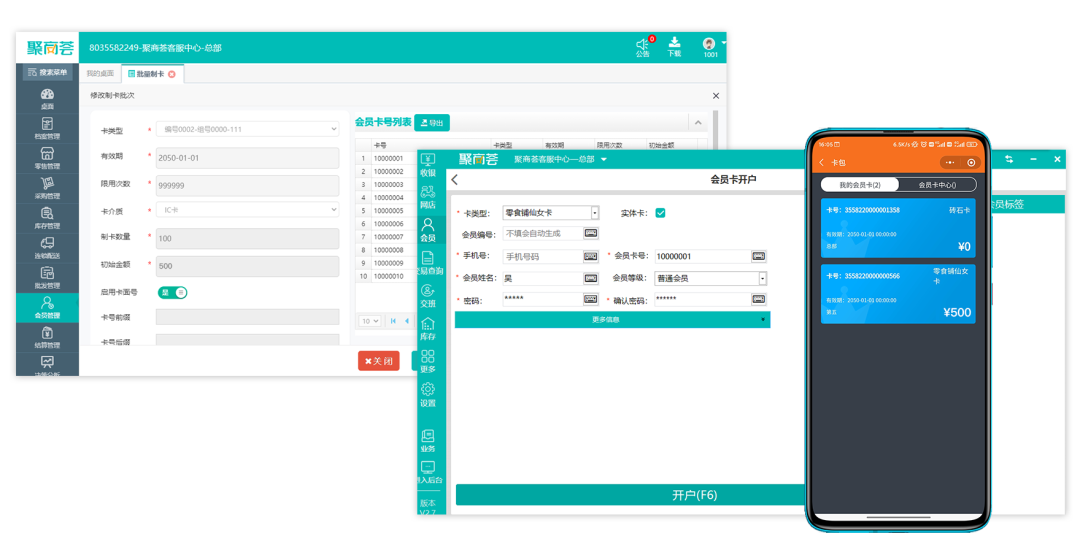Viewport: 1080px width, 555px height.
Task: Select the 收银 cashier icon
Action: 428,165
